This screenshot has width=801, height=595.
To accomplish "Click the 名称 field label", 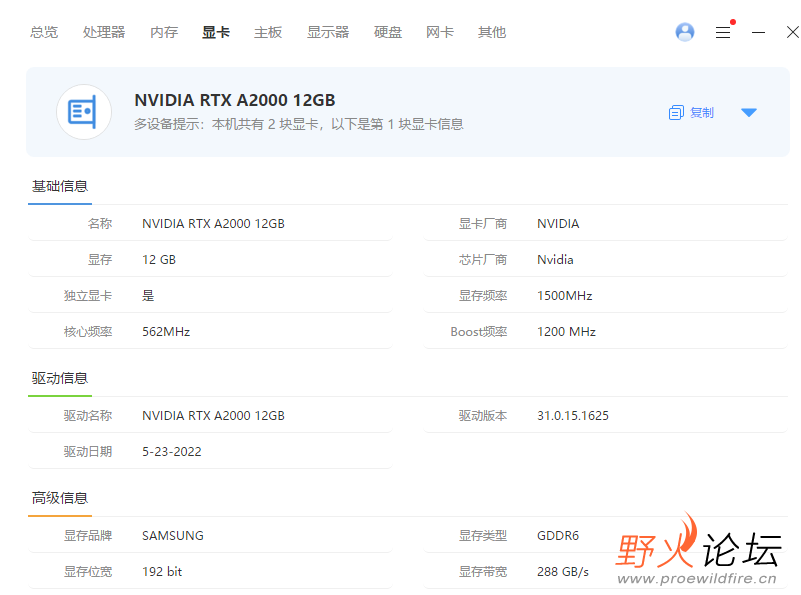I will tap(100, 224).
